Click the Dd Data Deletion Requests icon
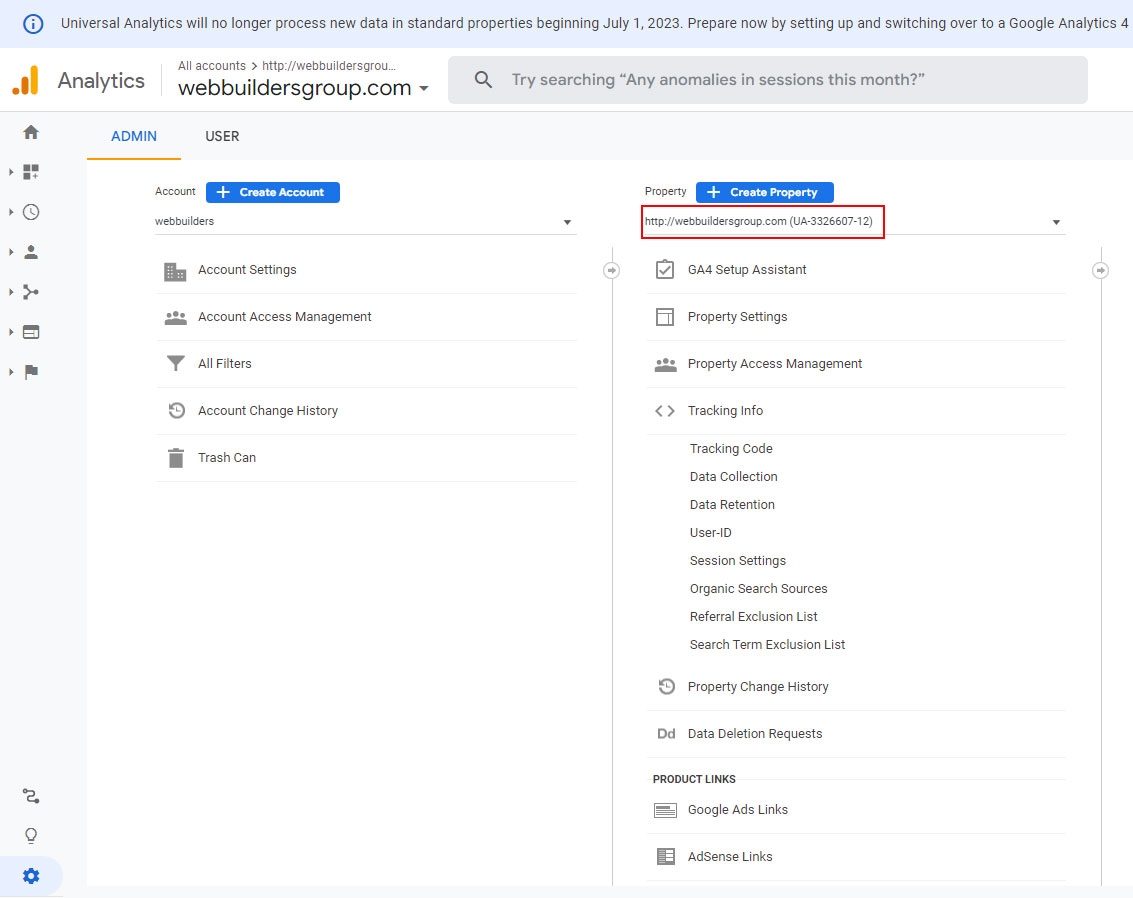 tap(666, 734)
